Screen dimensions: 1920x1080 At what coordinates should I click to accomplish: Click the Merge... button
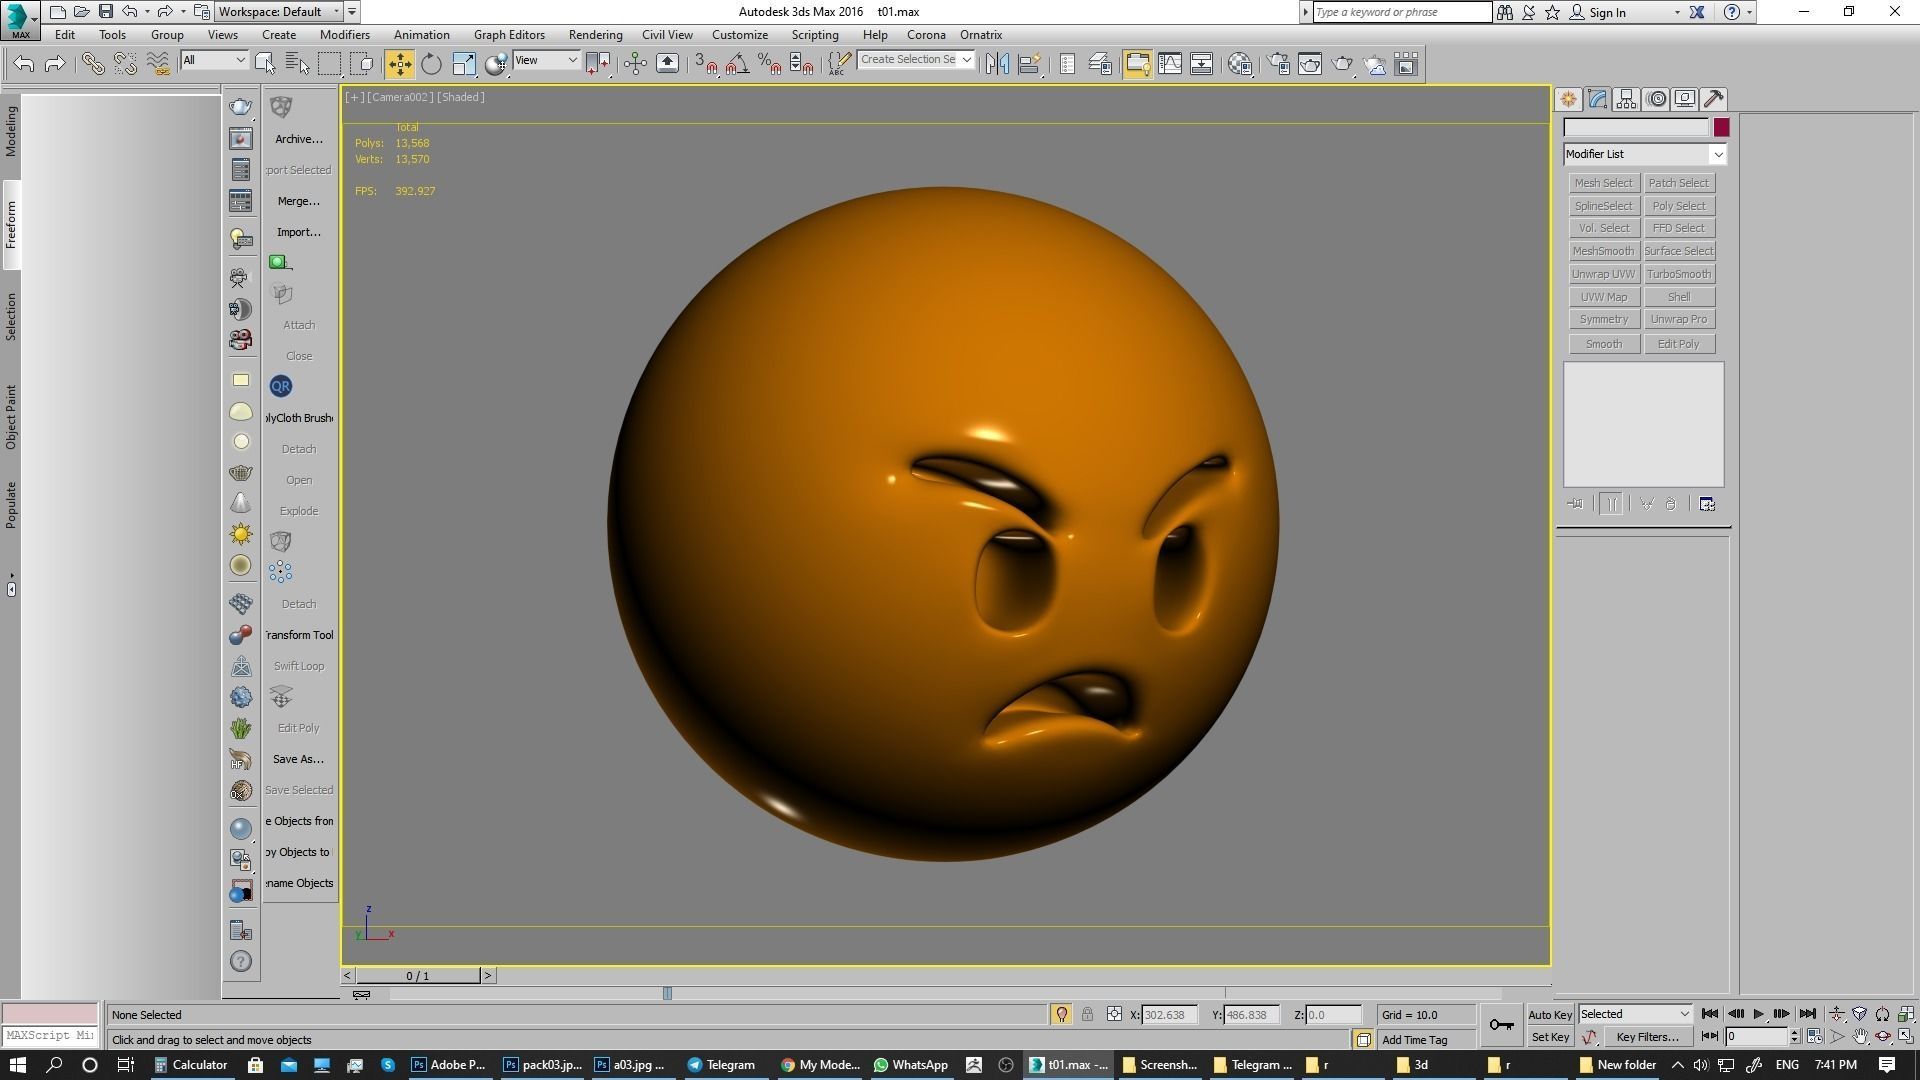pyautogui.click(x=298, y=201)
